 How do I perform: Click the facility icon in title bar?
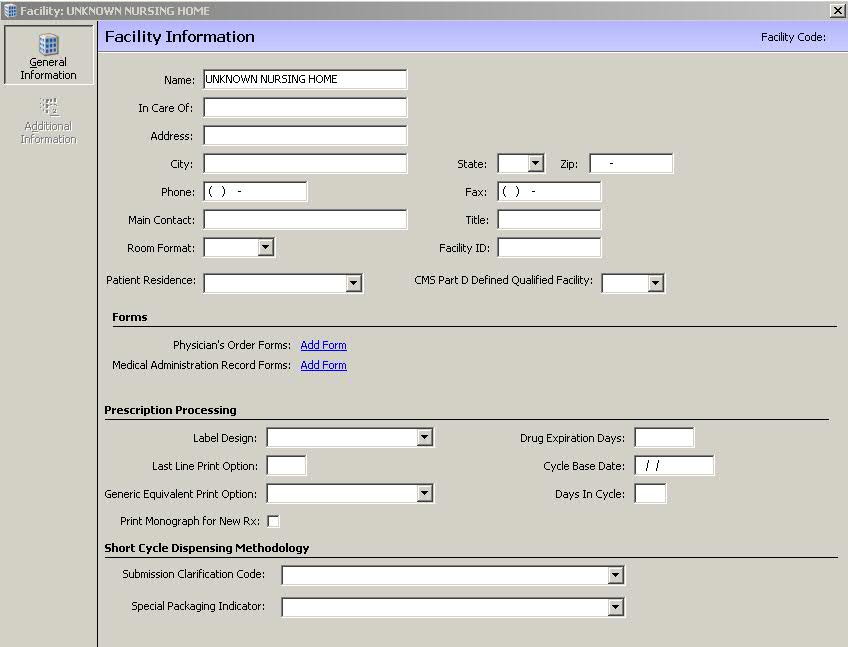[x=10, y=10]
